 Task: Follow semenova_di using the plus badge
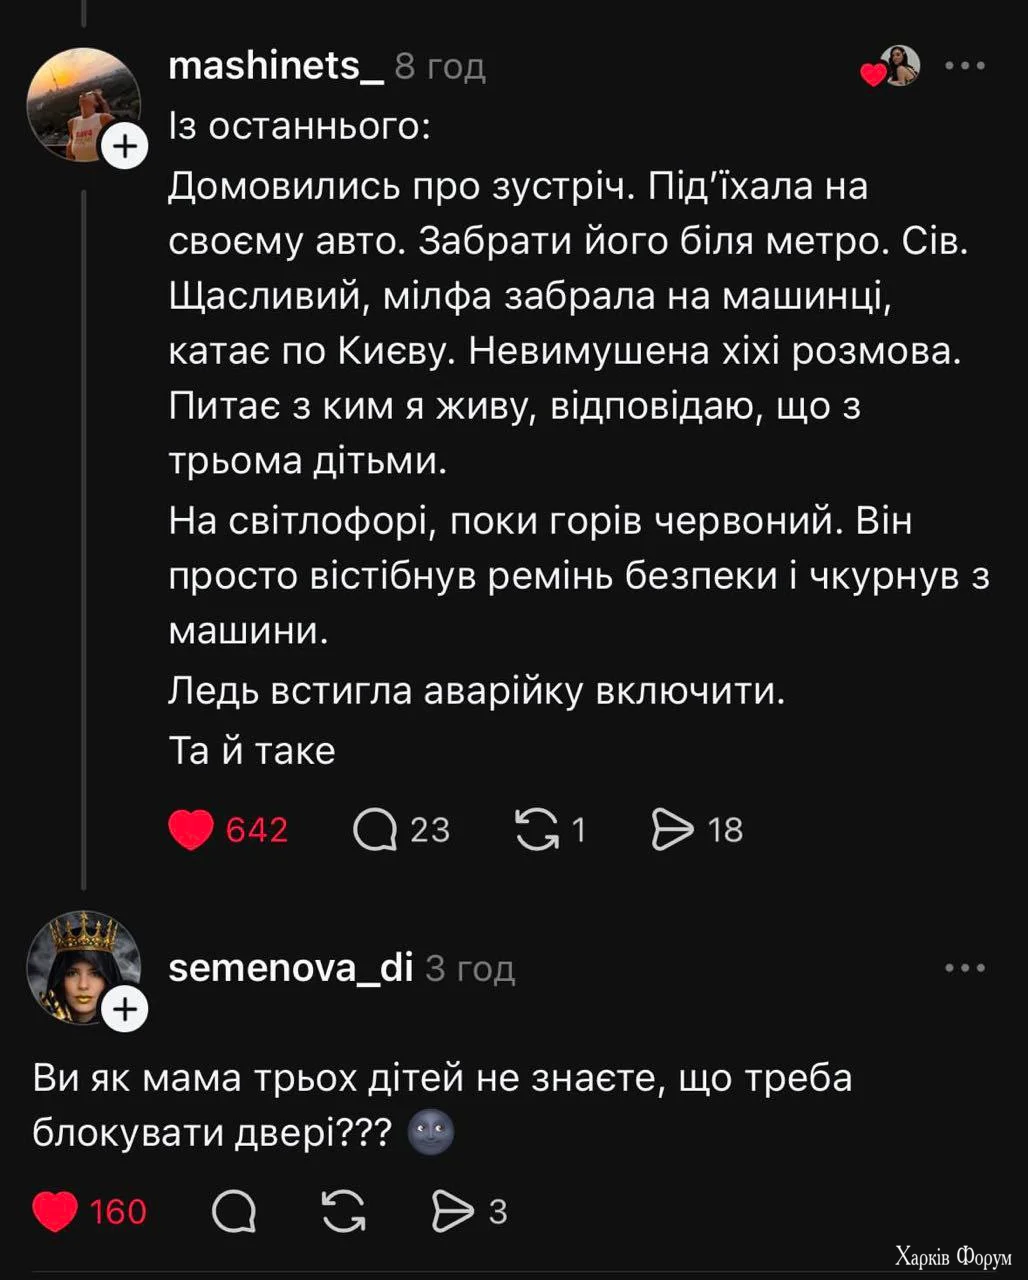pyautogui.click(x=125, y=1011)
